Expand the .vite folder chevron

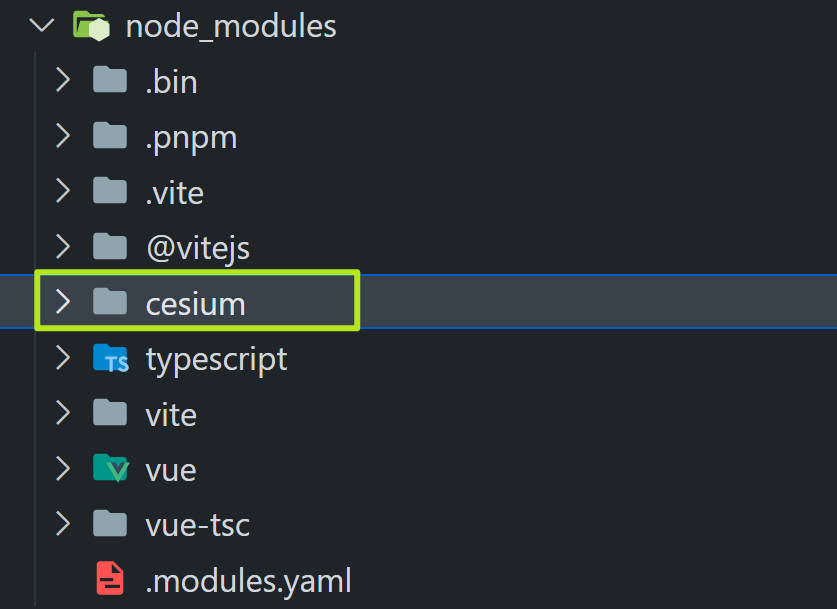coord(63,191)
